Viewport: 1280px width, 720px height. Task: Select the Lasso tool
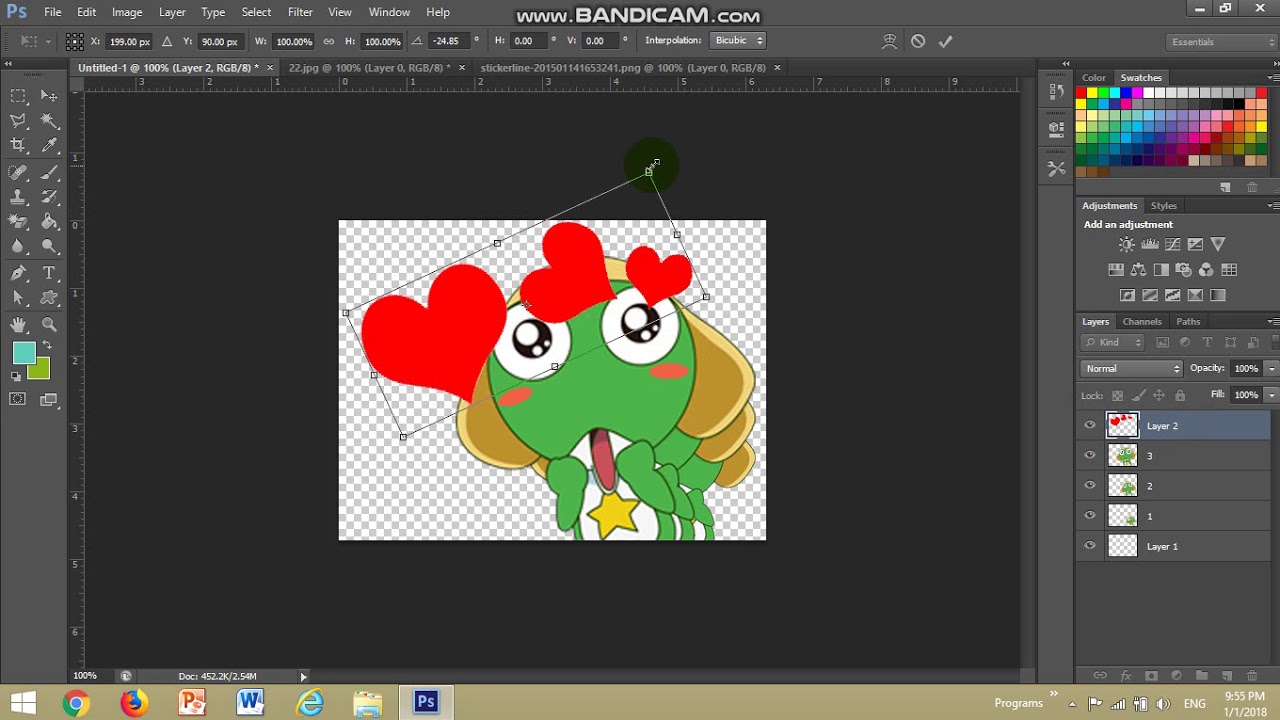tap(18, 121)
